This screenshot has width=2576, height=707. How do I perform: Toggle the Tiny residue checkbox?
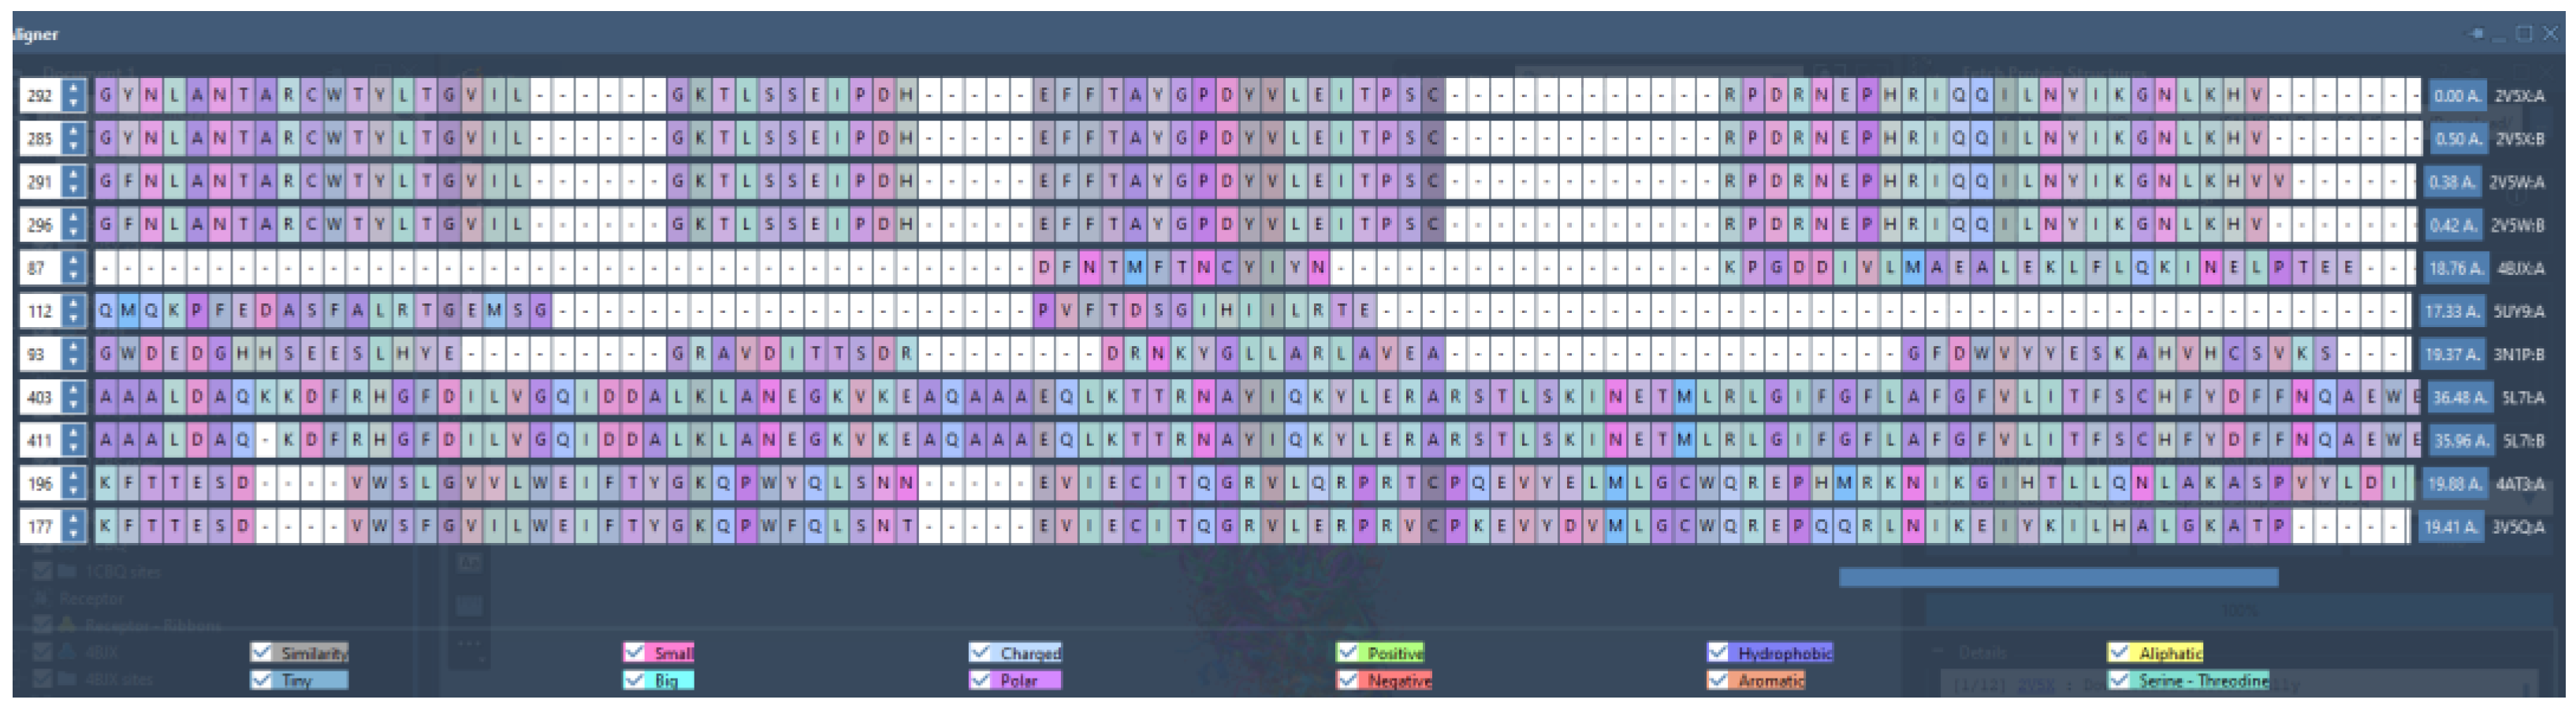coord(262,680)
